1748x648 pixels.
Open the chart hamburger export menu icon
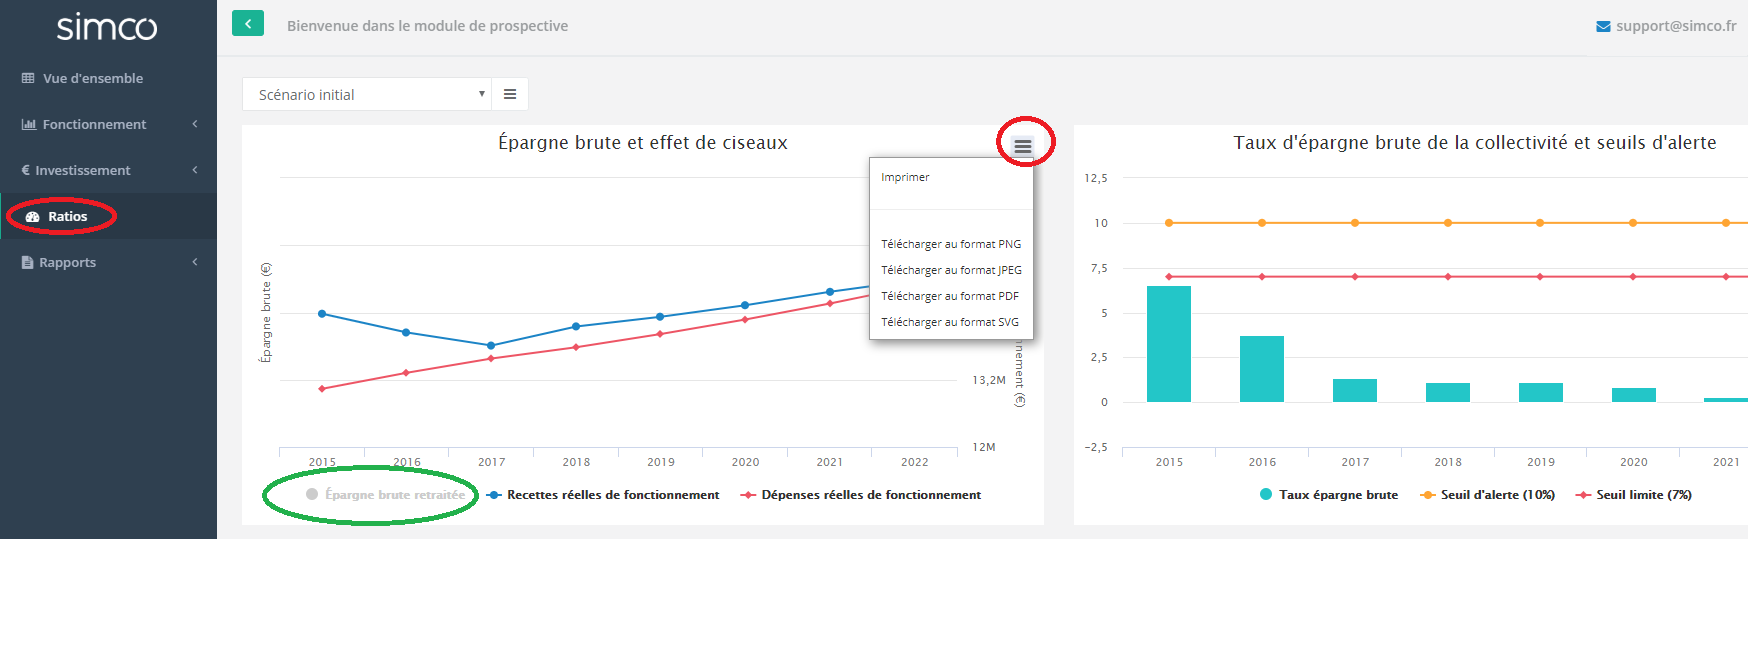(x=1022, y=146)
